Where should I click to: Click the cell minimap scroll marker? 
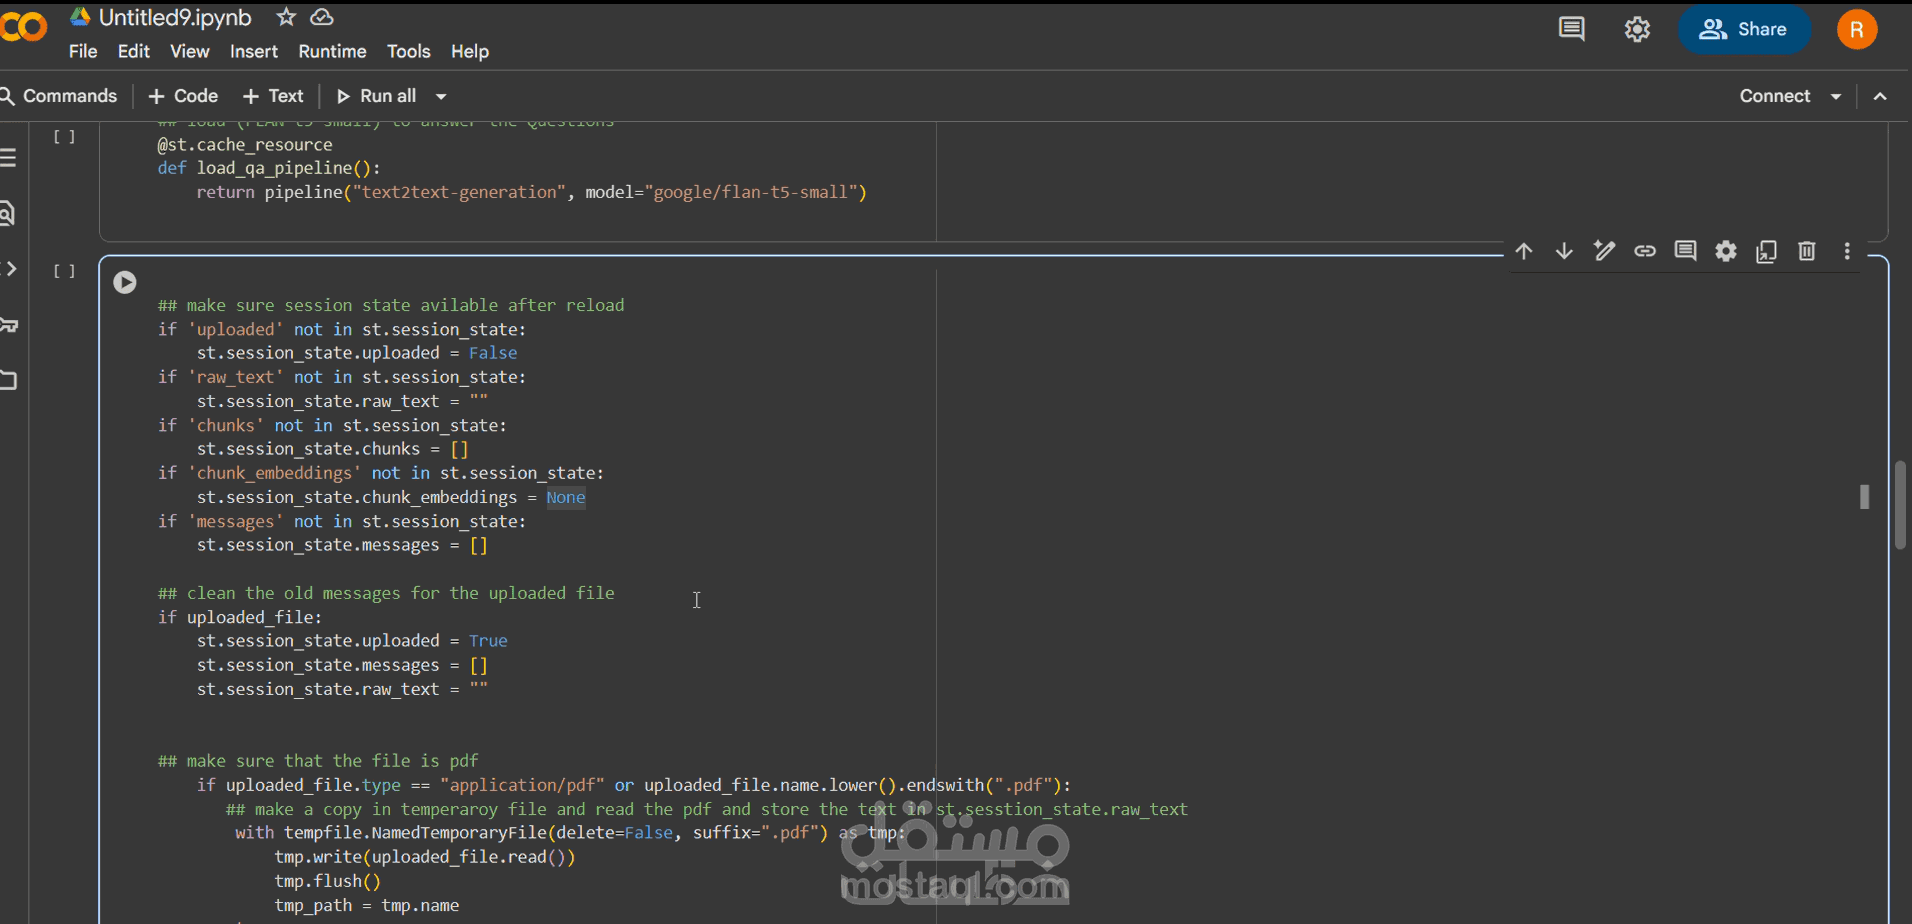(1864, 496)
